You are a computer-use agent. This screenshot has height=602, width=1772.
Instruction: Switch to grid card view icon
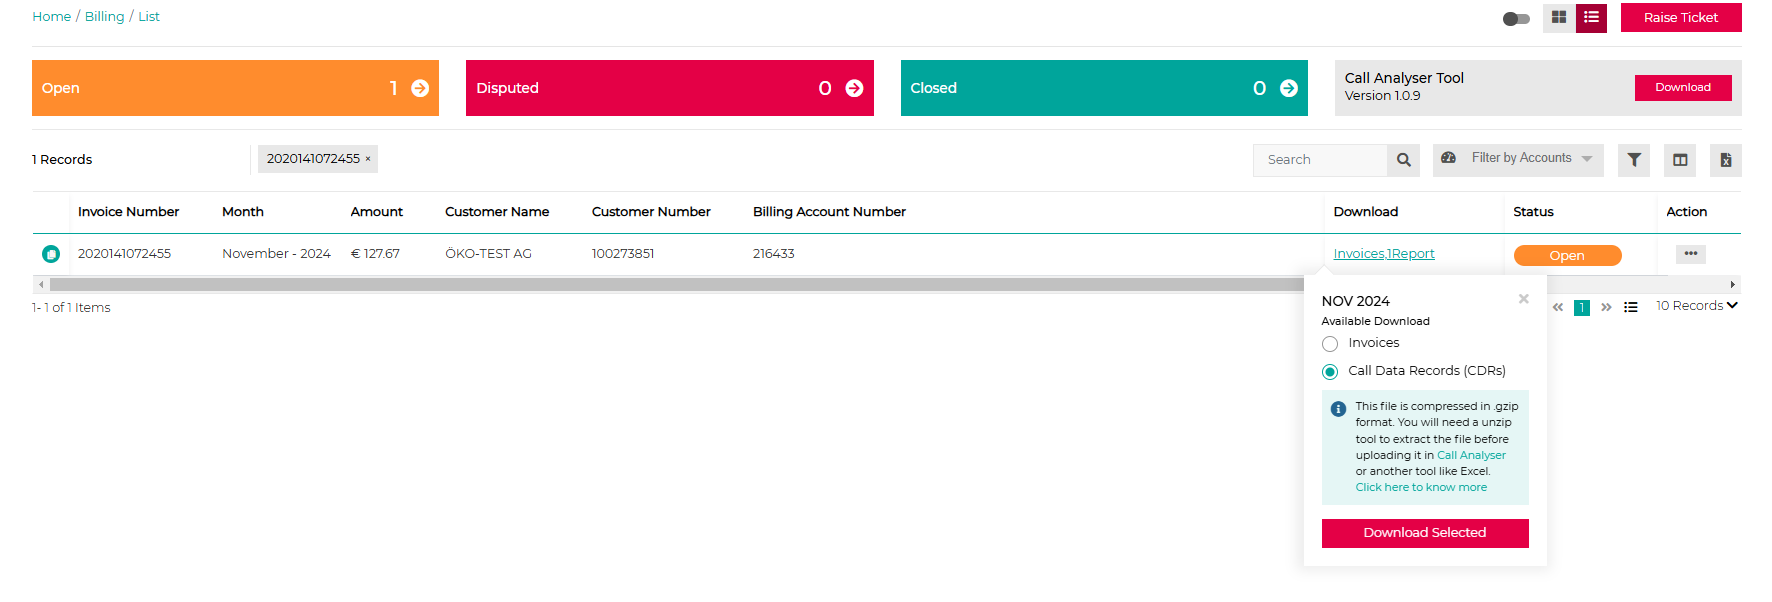click(x=1558, y=18)
